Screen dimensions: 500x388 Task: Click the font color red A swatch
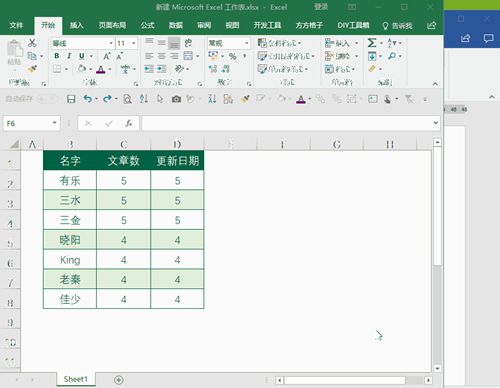[x=101, y=69]
